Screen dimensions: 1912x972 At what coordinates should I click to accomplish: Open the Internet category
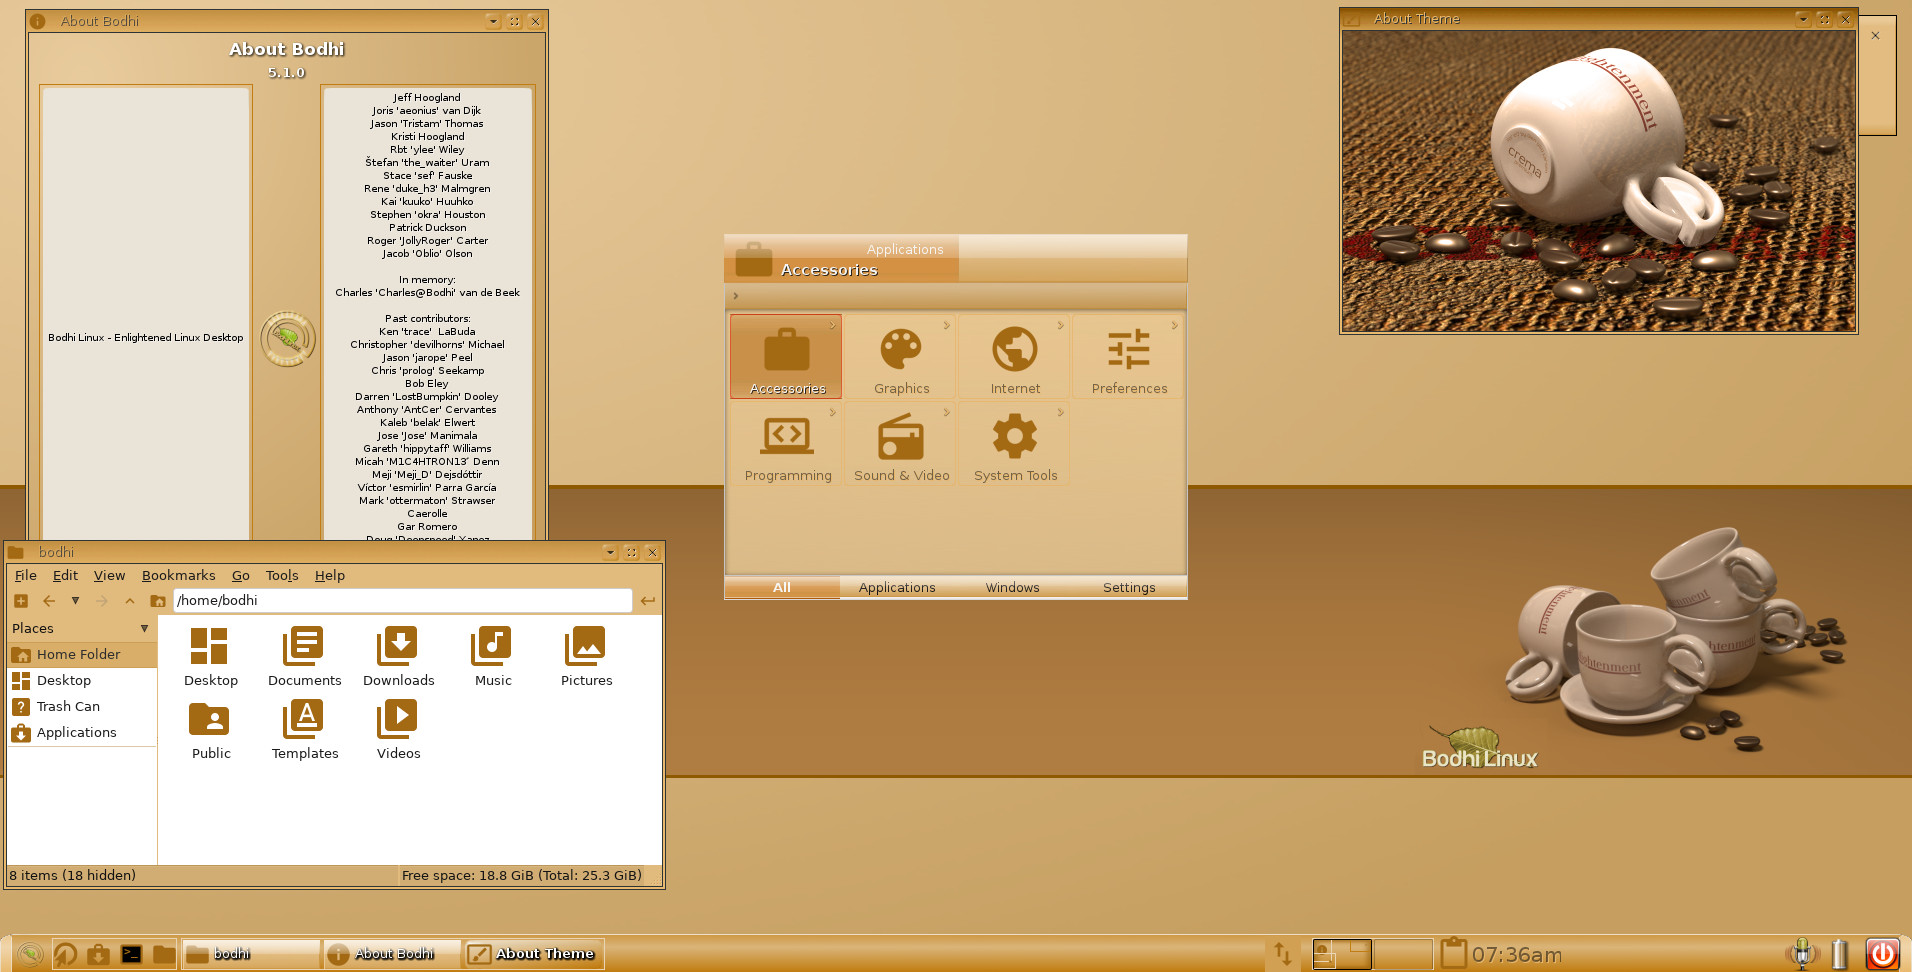pyautogui.click(x=1015, y=357)
